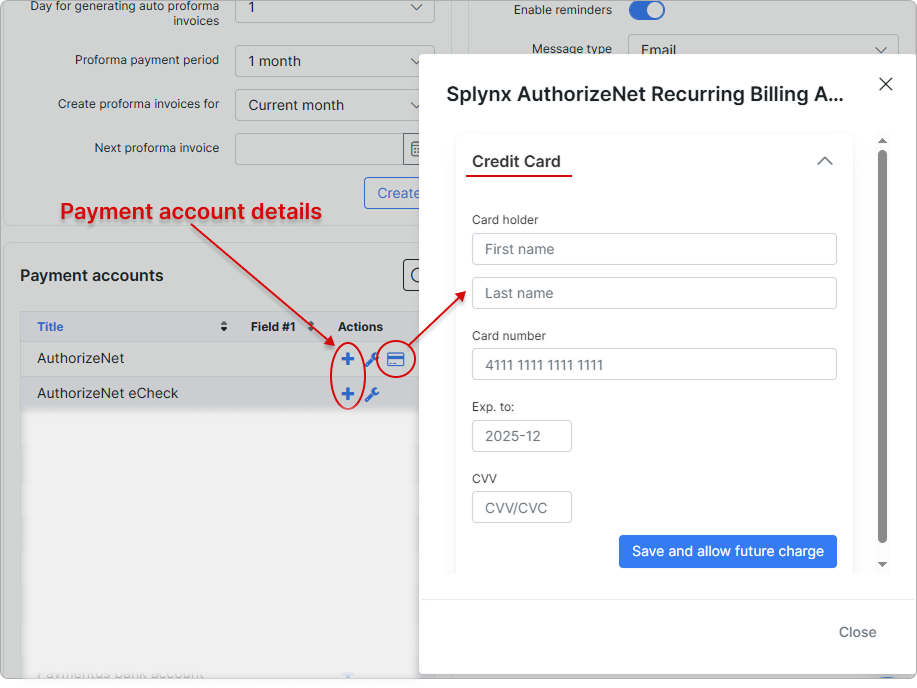
Task: Select the Credit Card section header
Action: click(x=516, y=161)
